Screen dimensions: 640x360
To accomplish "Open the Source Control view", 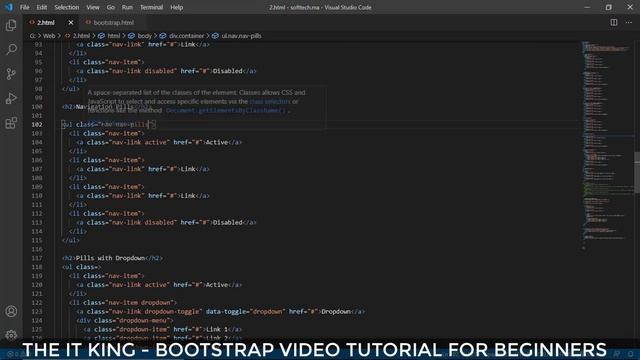I will (x=11, y=74).
